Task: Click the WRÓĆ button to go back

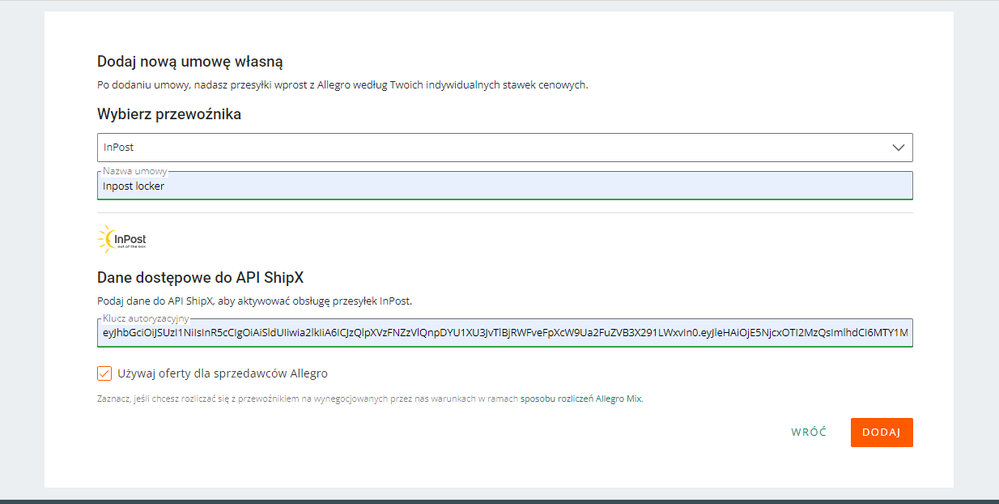Action: 808,432
